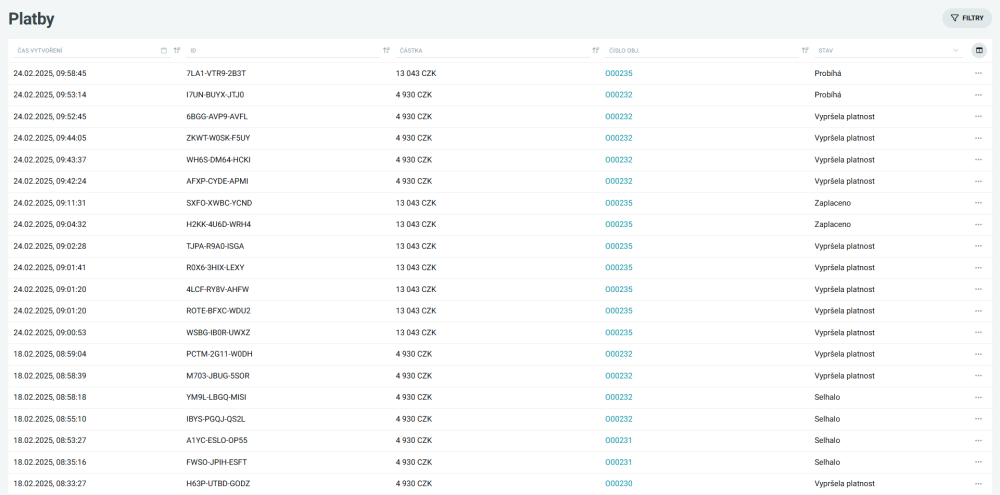
Task: Open actions menu for payment AFXP-CYDE-APMI
Action: click(978, 181)
